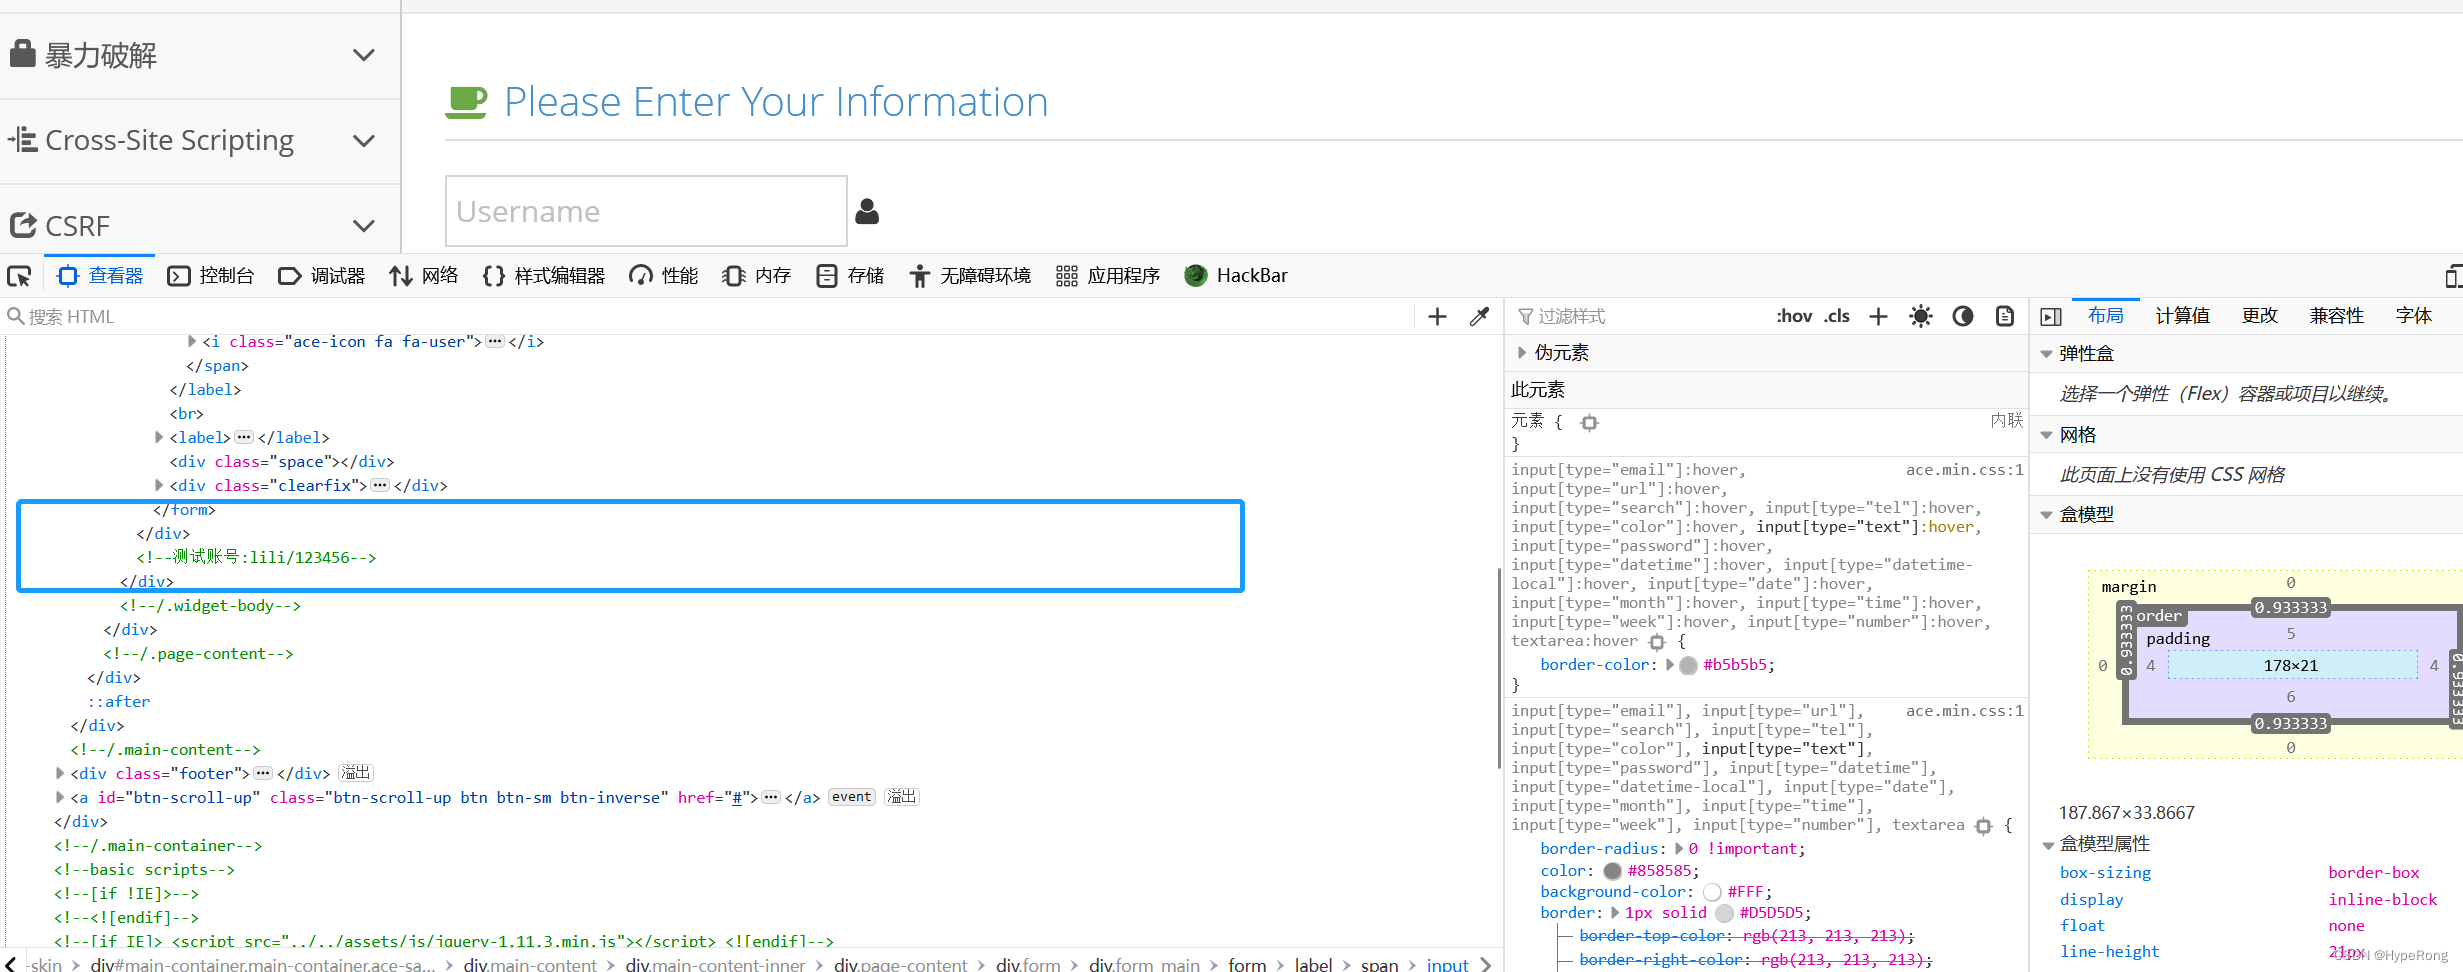Image resolution: width=2463 pixels, height=972 pixels.
Task: Select the div class space node
Action: tap(281, 461)
